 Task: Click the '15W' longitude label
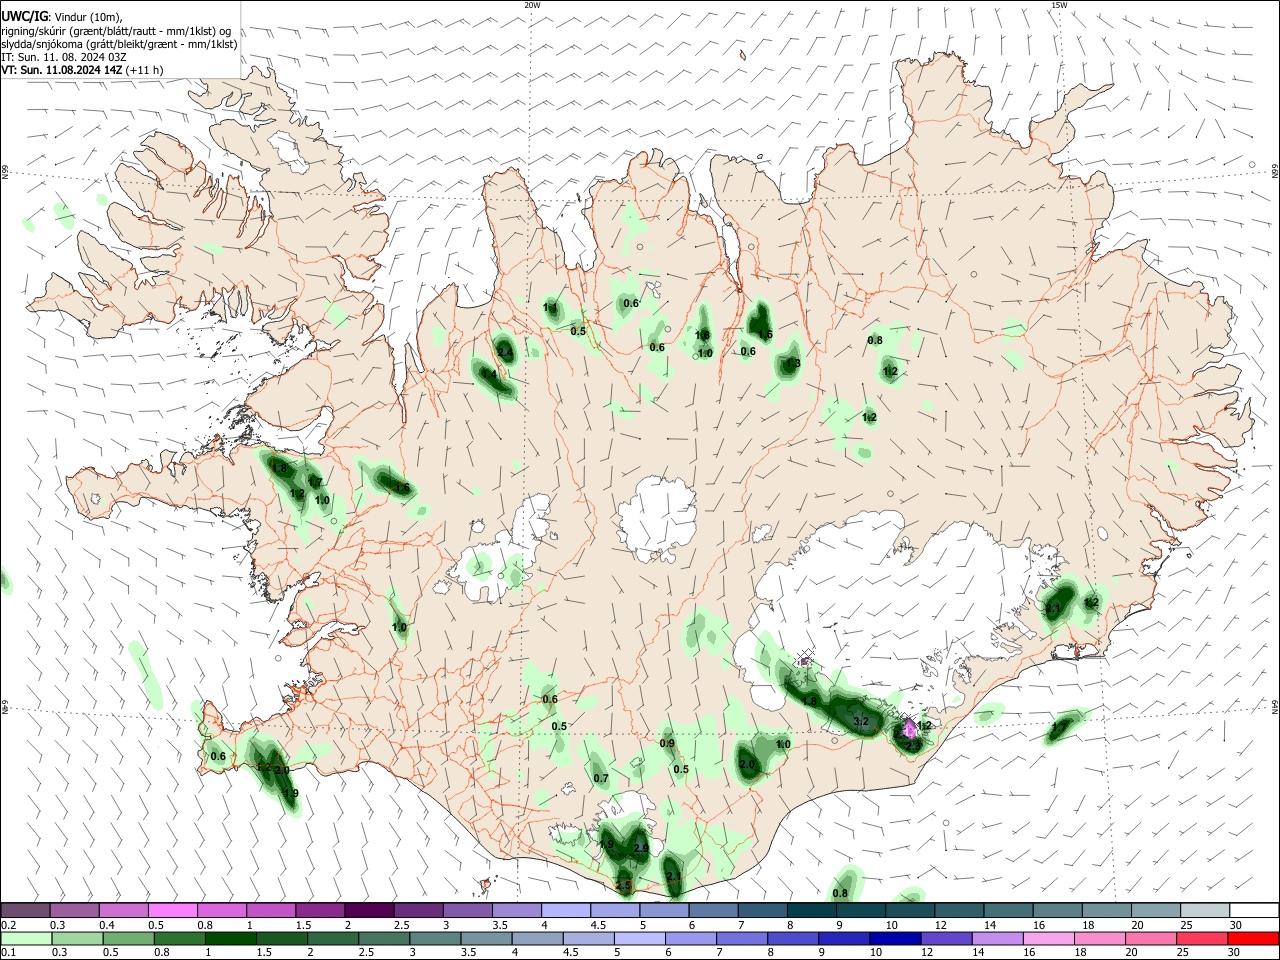[1058, 5]
